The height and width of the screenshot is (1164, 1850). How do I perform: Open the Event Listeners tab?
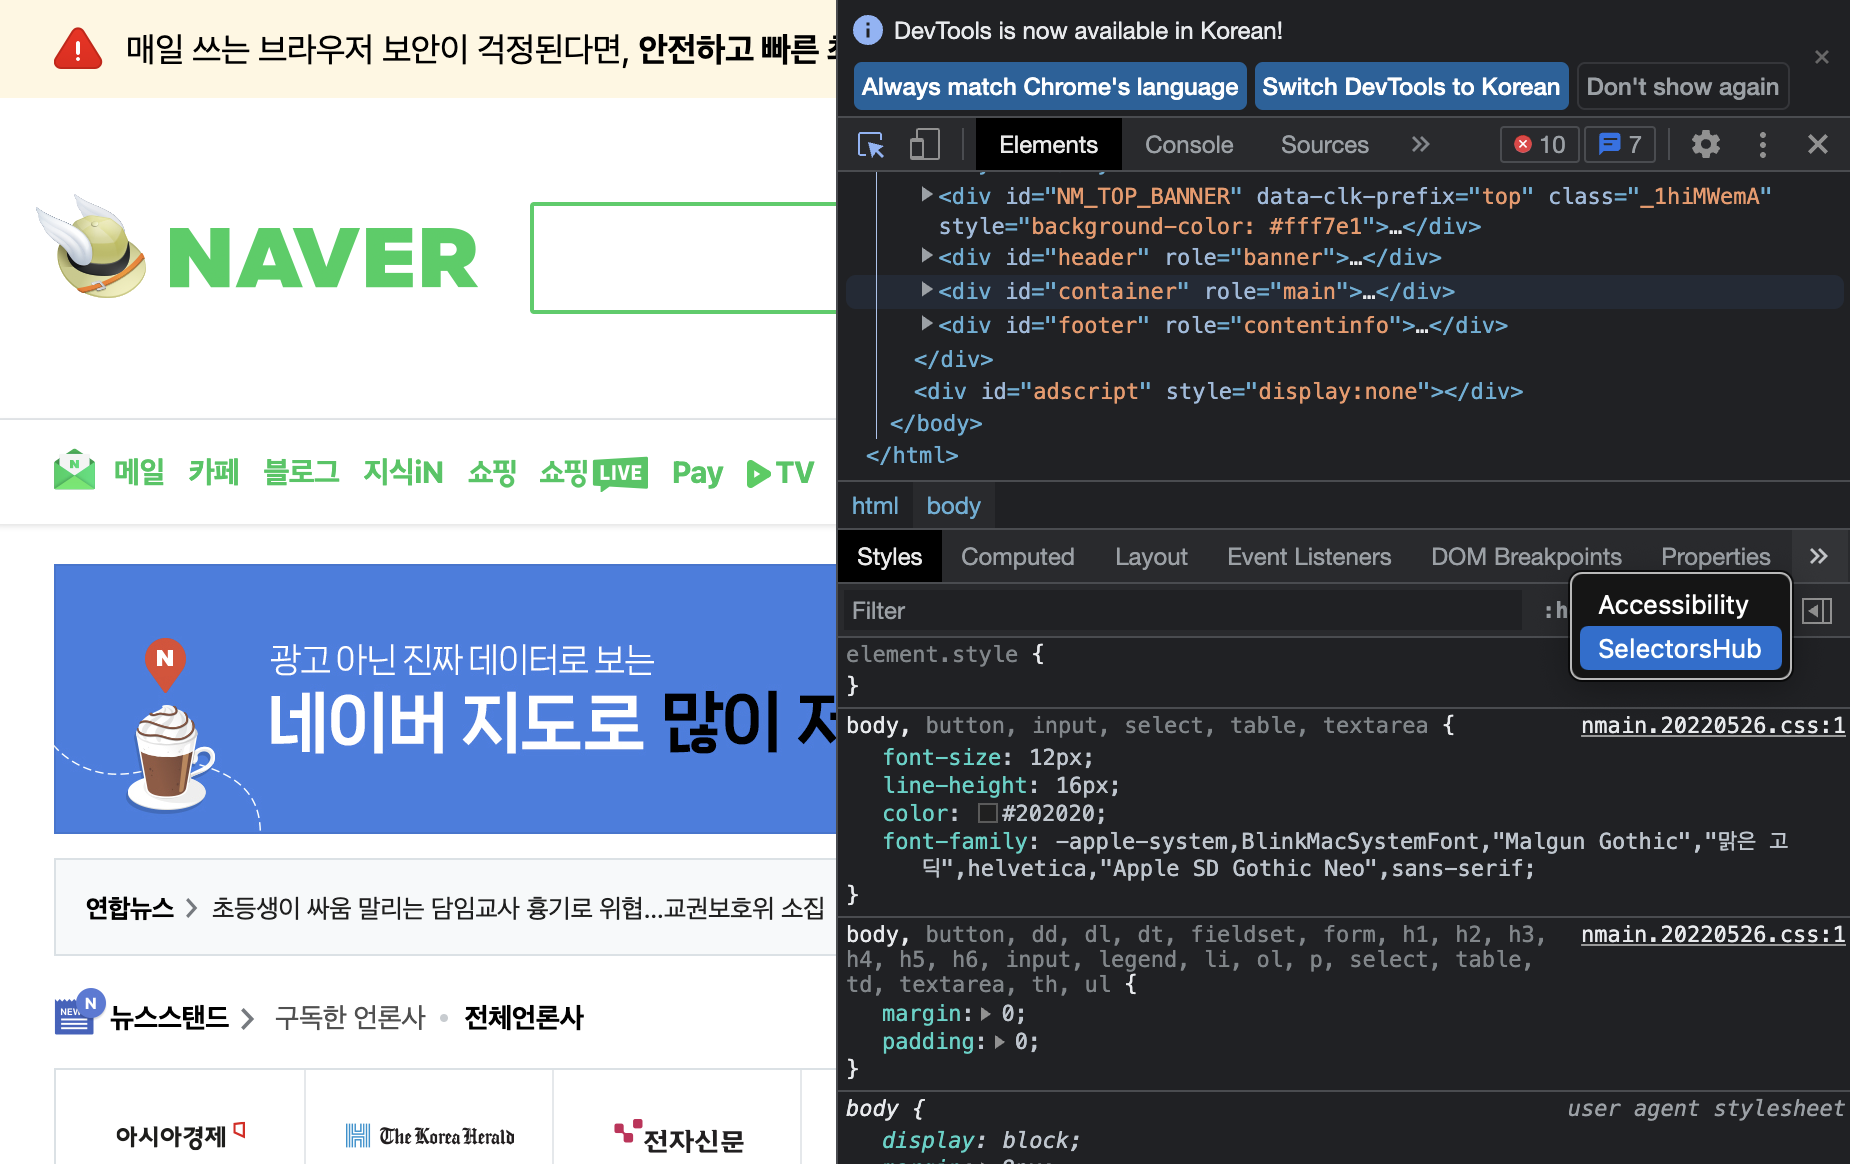[x=1309, y=557]
